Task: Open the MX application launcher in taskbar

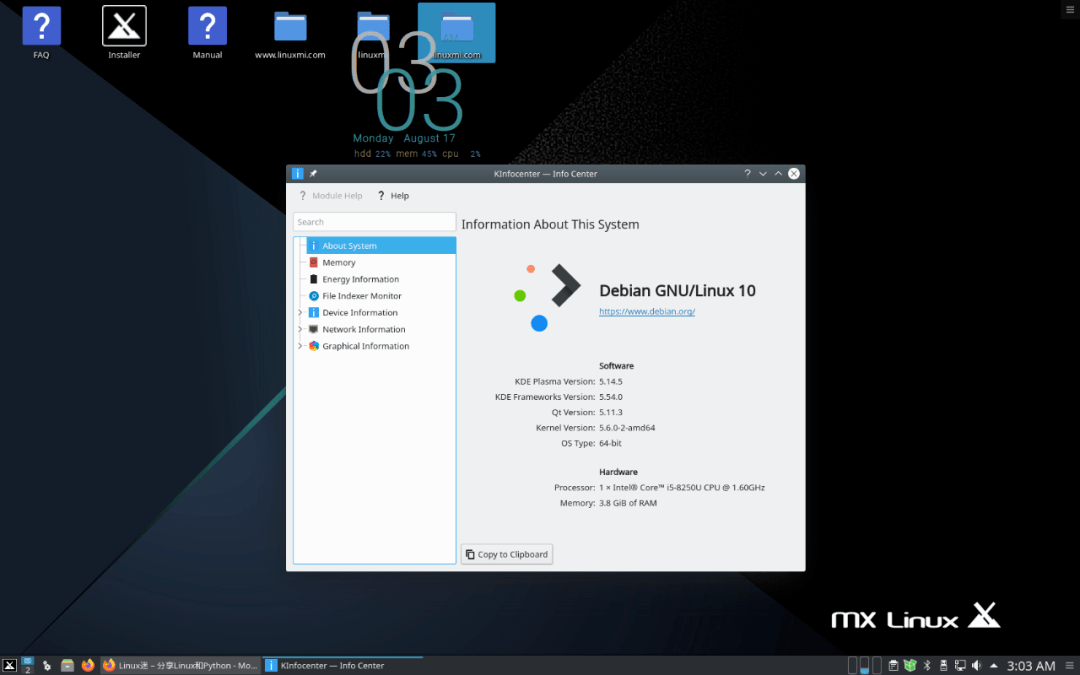Action: 10,665
